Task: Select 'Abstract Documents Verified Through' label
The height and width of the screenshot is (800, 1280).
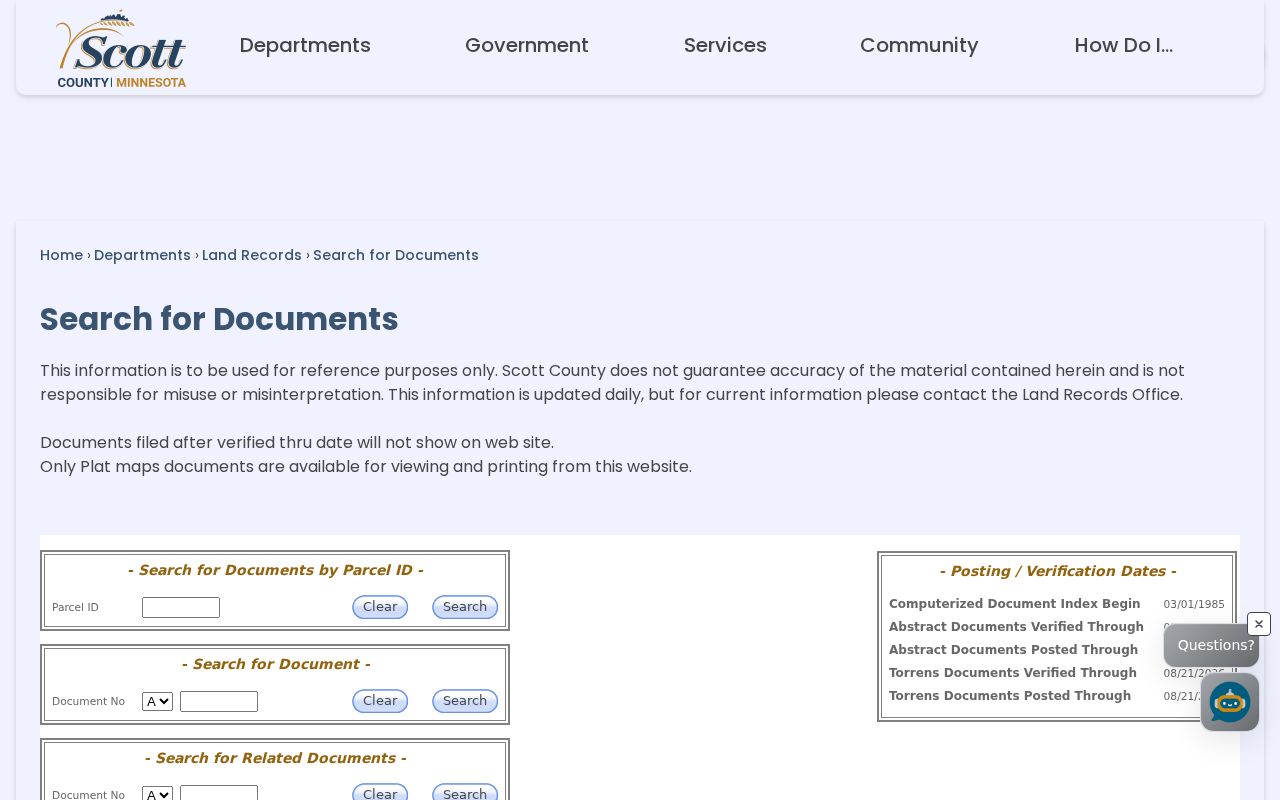Action: (x=1016, y=627)
